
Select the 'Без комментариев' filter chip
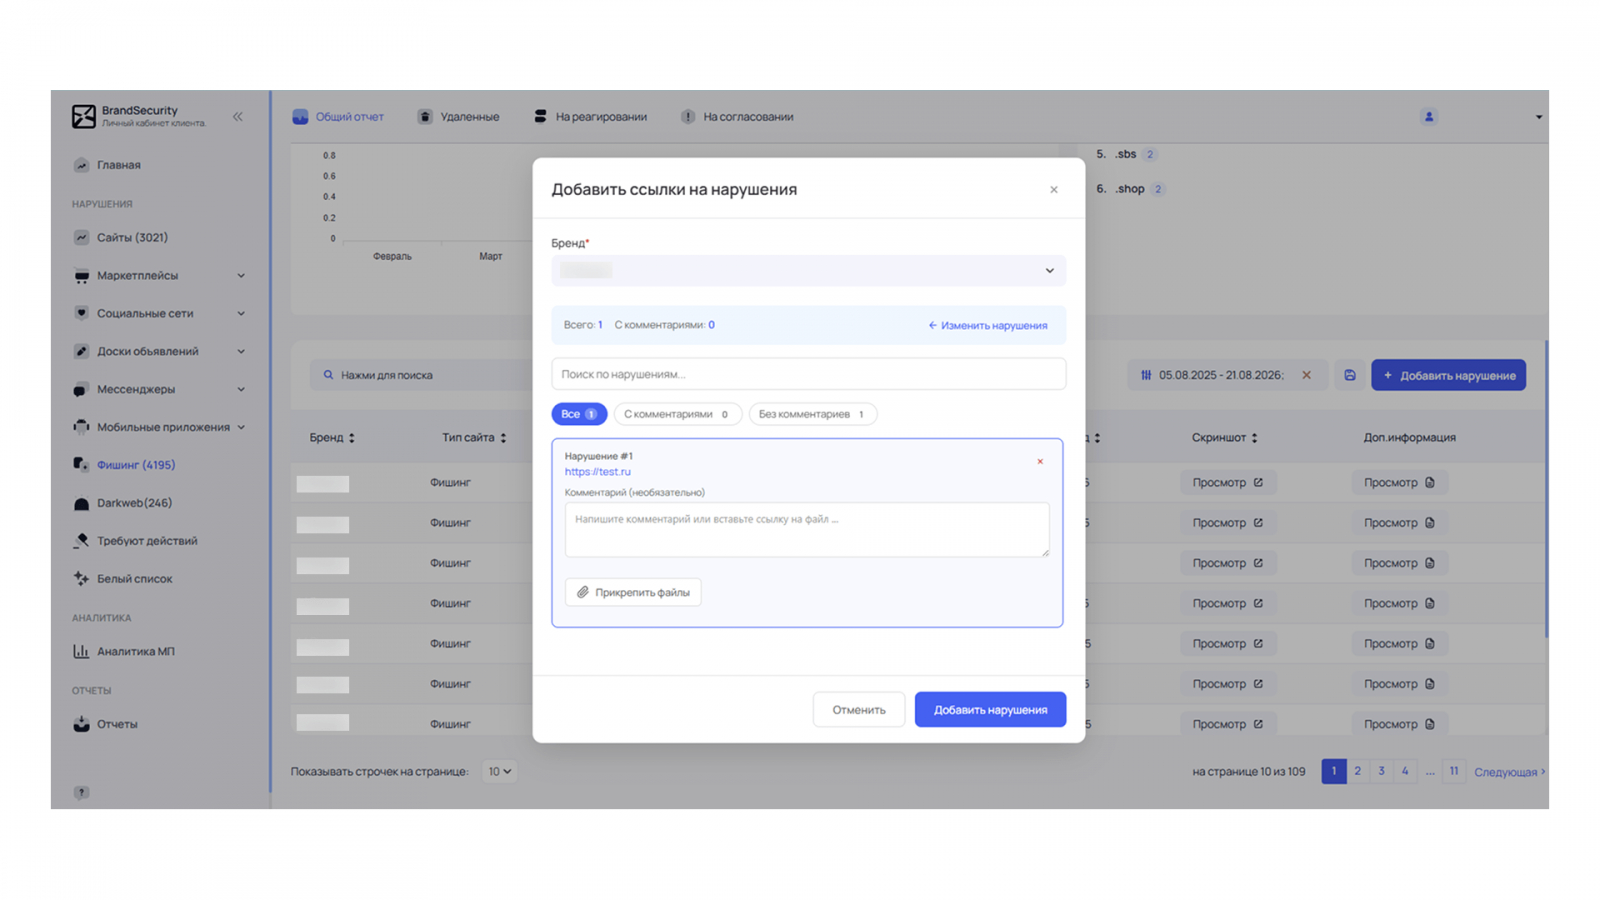point(812,414)
